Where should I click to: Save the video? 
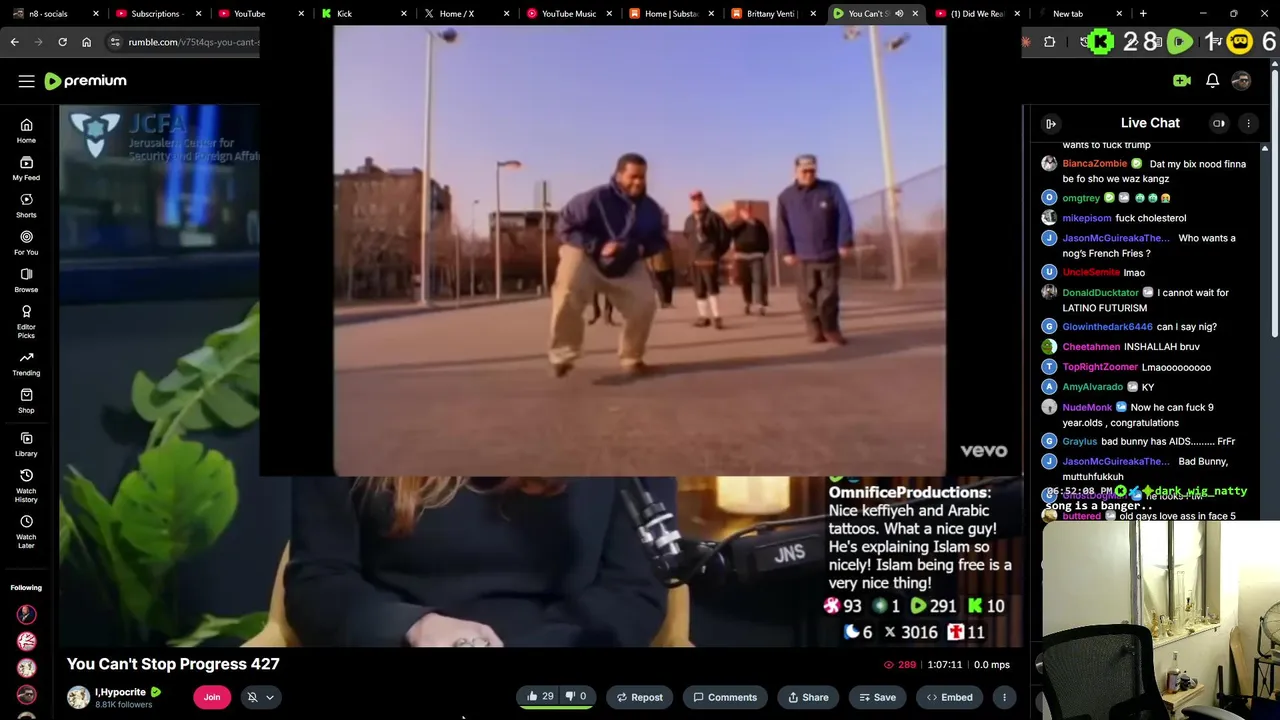877,697
